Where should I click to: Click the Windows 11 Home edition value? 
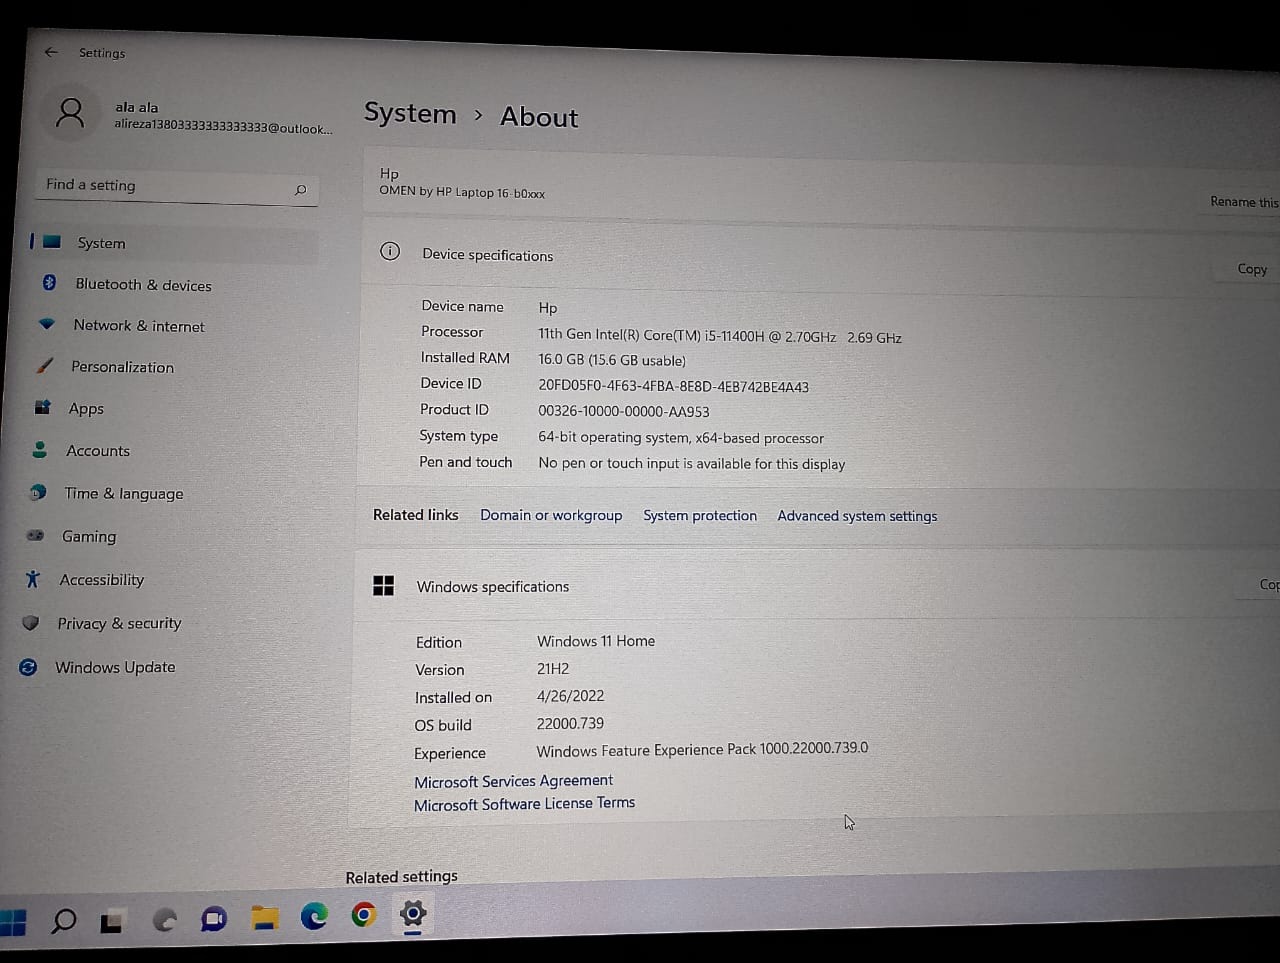(x=596, y=641)
